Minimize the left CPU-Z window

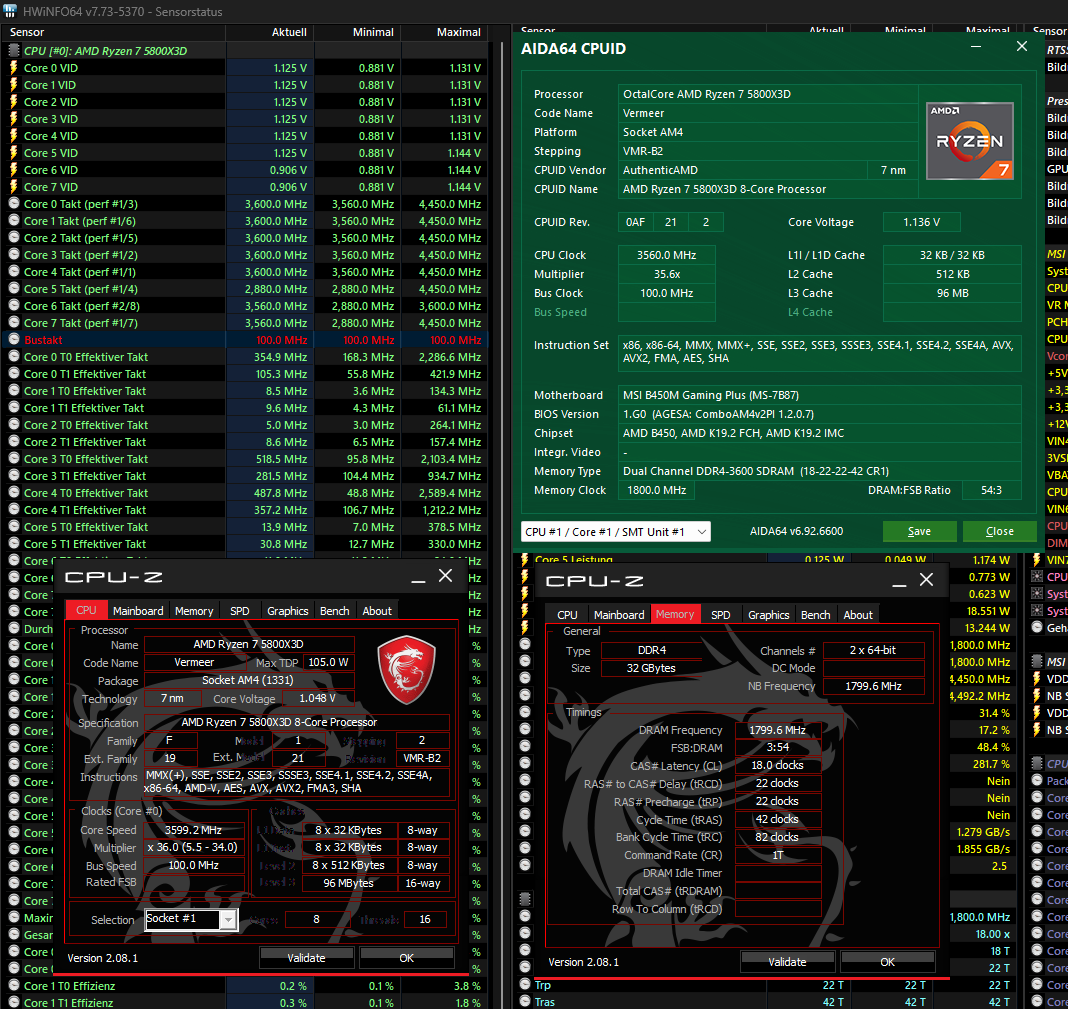418,577
